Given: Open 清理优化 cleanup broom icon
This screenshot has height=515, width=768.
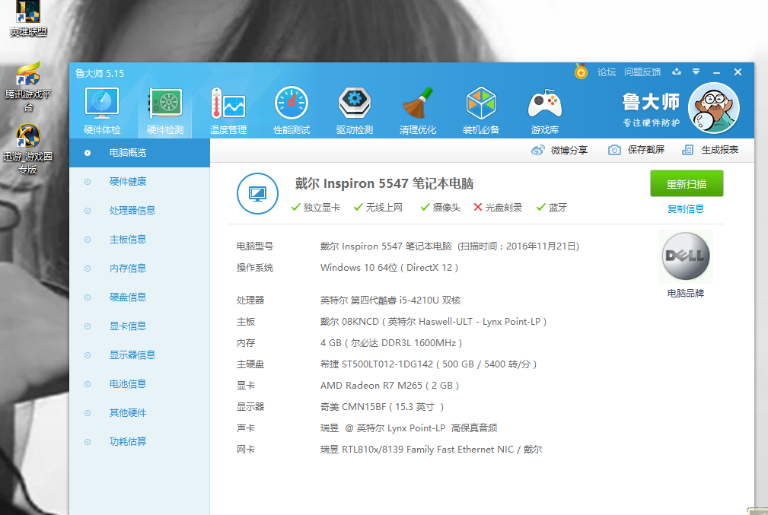Looking at the screenshot, I should click(x=418, y=111).
